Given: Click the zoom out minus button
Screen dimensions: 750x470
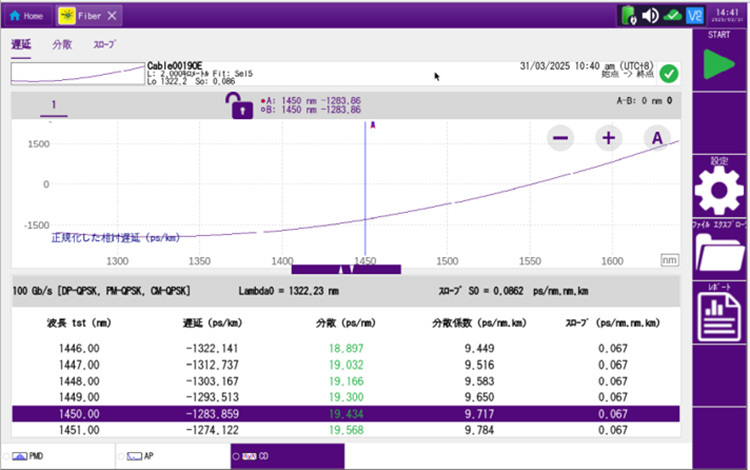Looking at the screenshot, I should [561, 138].
